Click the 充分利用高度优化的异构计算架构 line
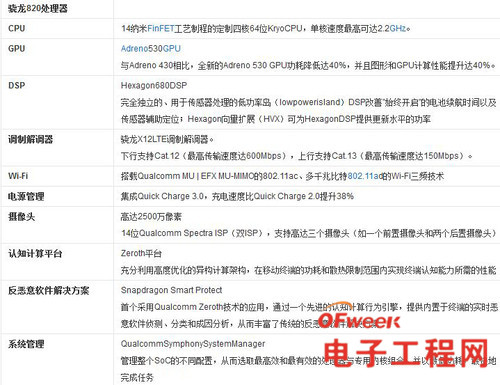Viewport: 500px width, 385px height. (x=309, y=270)
